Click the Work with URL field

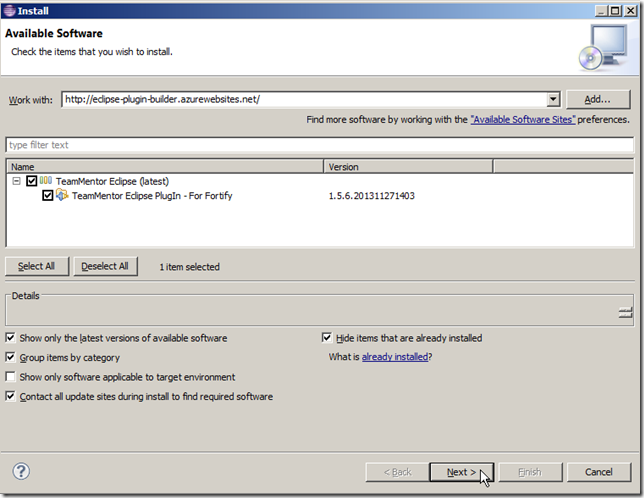click(x=305, y=99)
